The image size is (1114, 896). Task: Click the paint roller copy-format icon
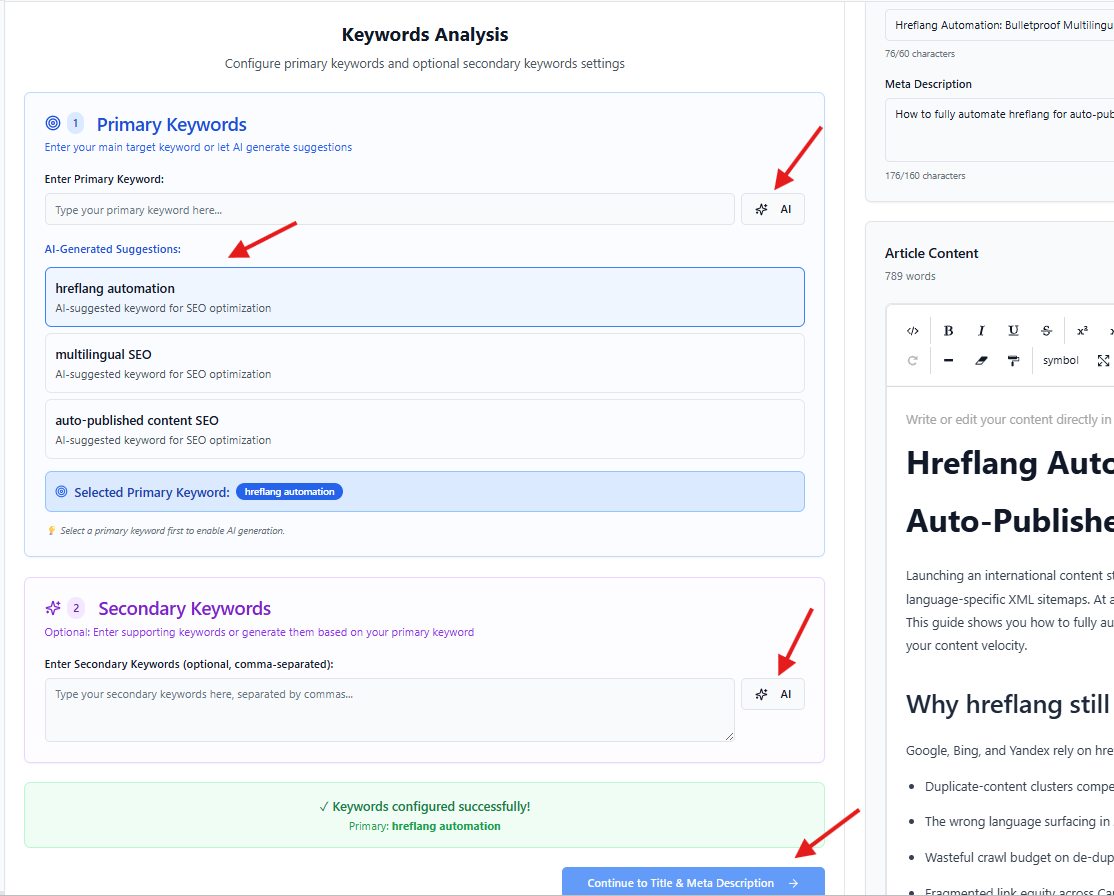[x=1013, y=360]
